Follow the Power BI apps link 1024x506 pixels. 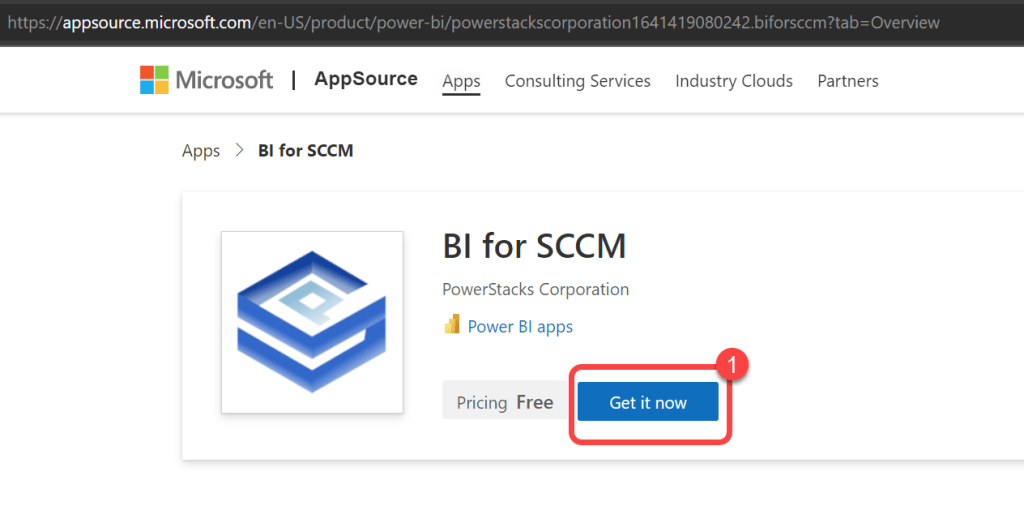(520, 326)
